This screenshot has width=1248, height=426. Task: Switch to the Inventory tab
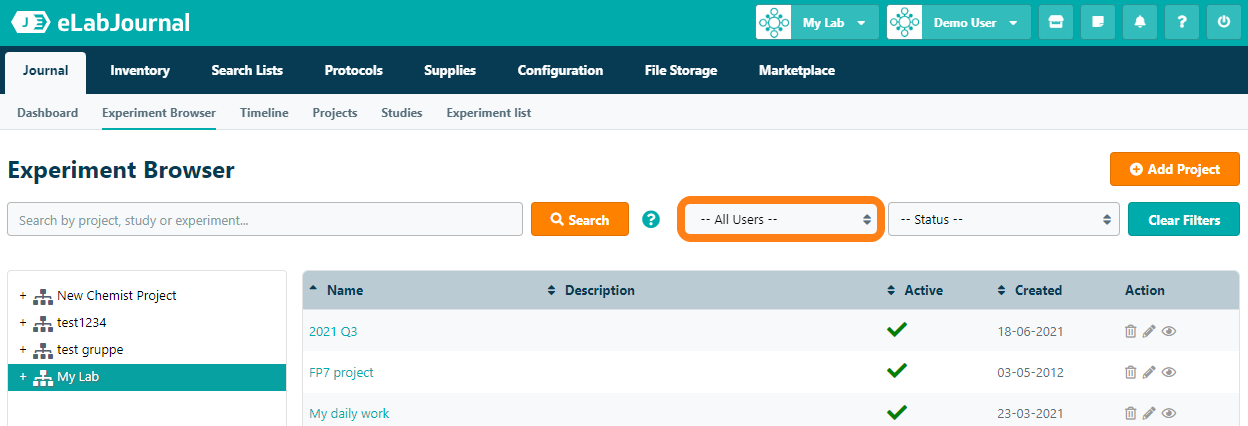click(140, 70)
